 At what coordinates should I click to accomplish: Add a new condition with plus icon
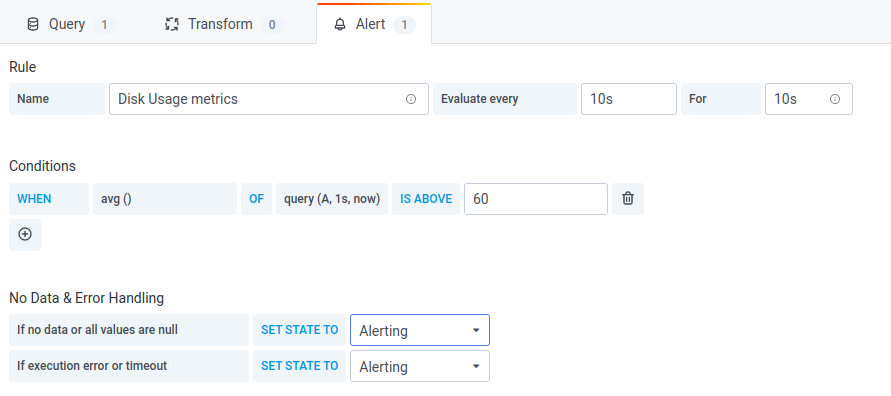point(25,235)
